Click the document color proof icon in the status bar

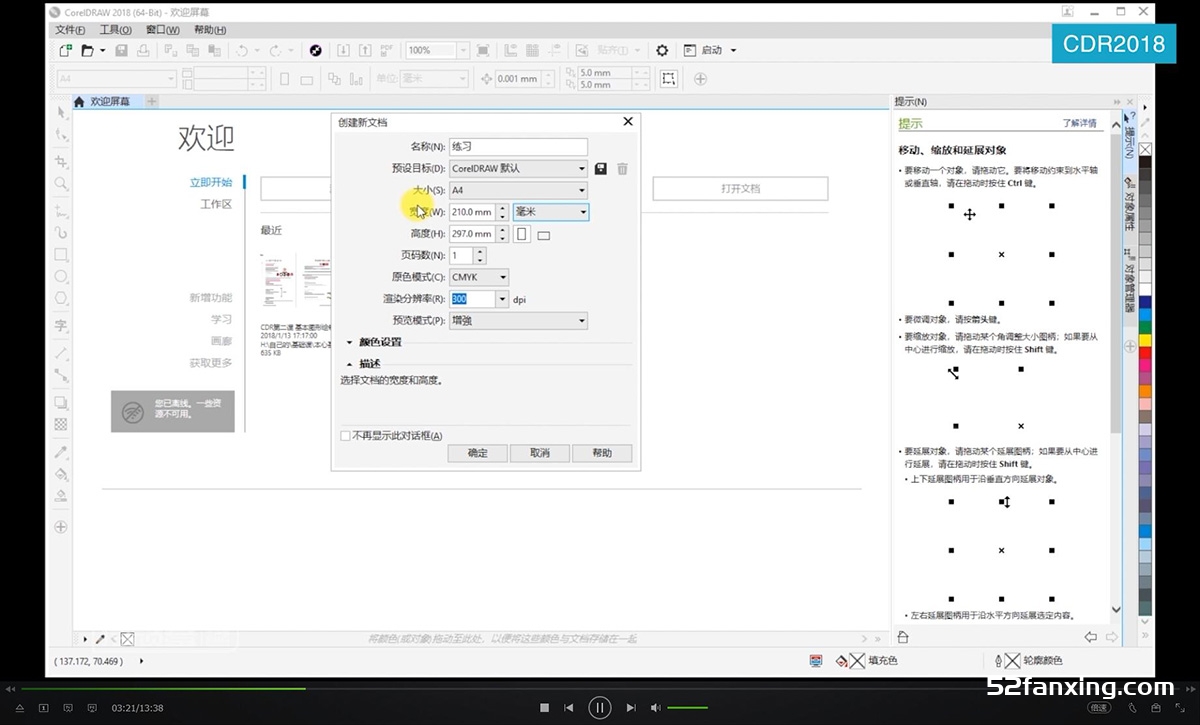(x=816, y=661)
